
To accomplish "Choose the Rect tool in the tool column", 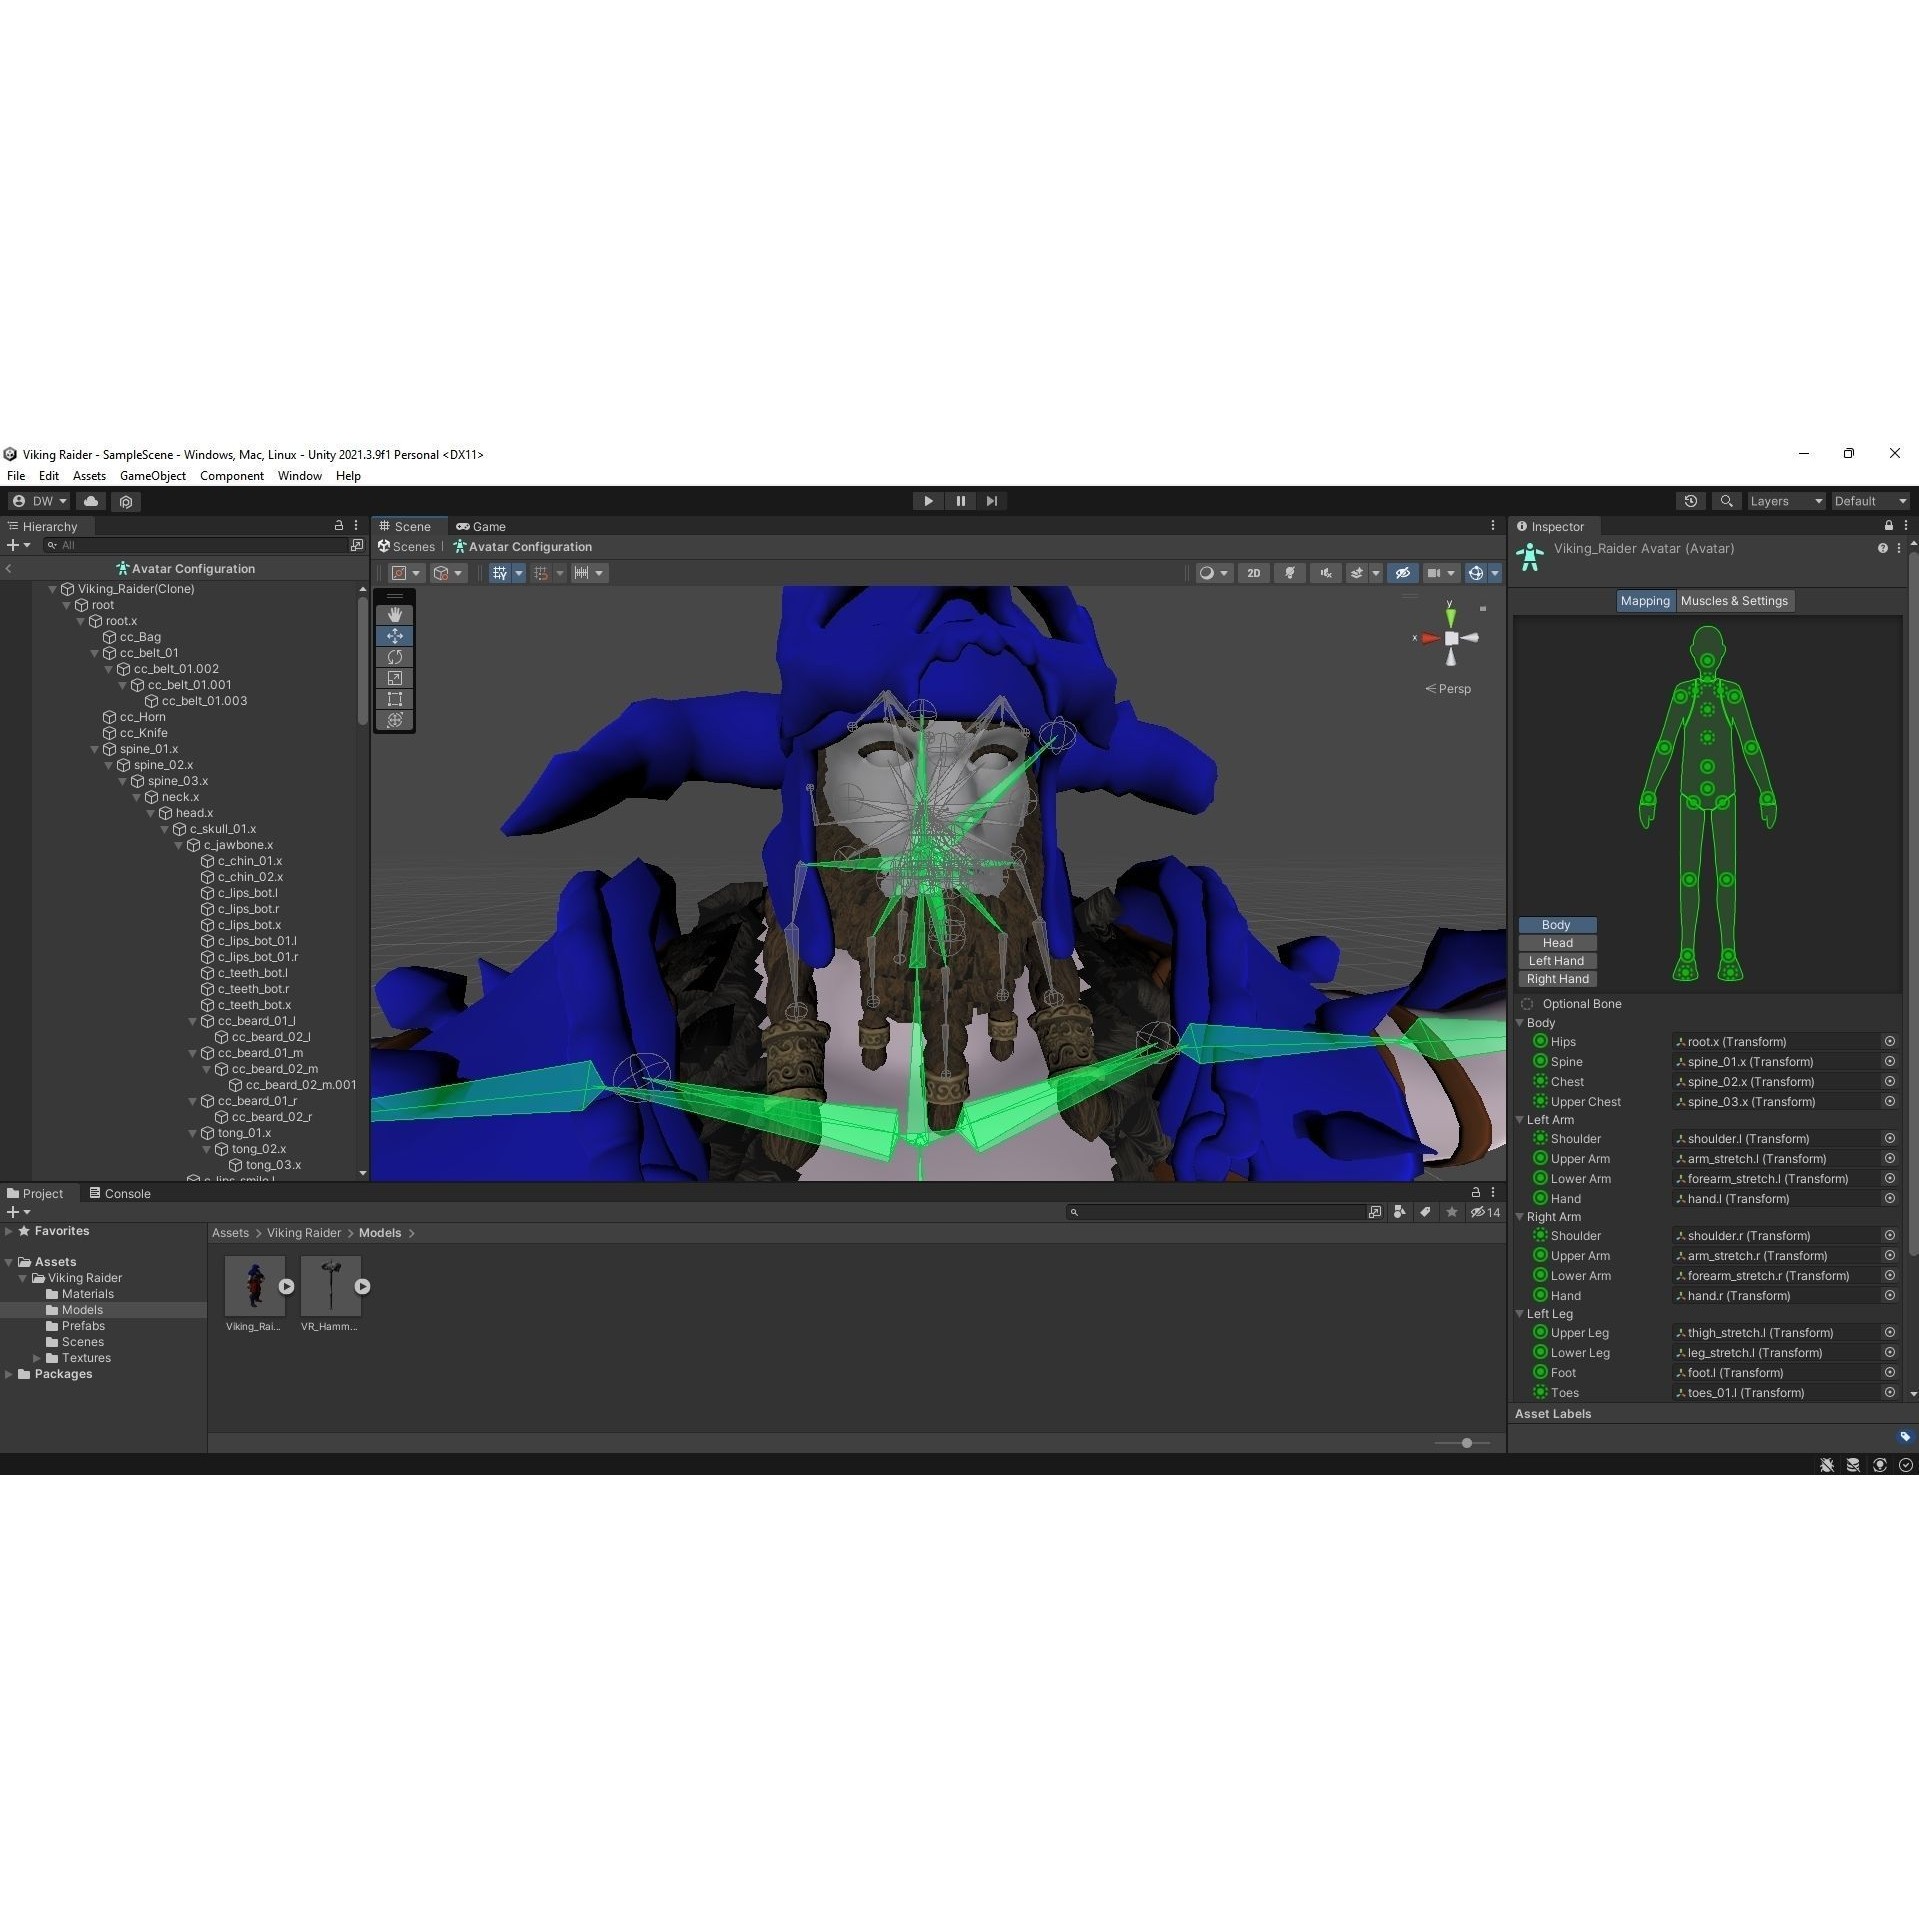I will (395, 699).
